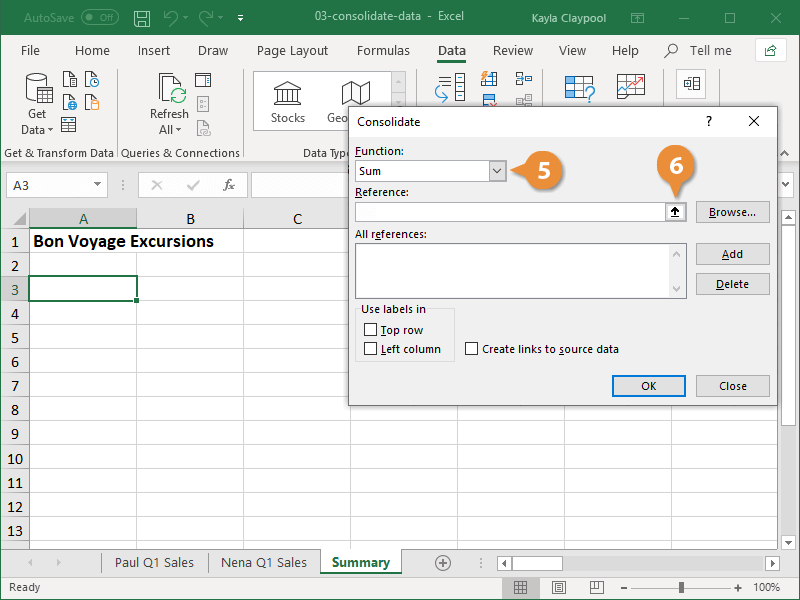The height and width of the screenshot is (600, 800).
Task: Click the Flash Fill icon
Action: (487, 77)
